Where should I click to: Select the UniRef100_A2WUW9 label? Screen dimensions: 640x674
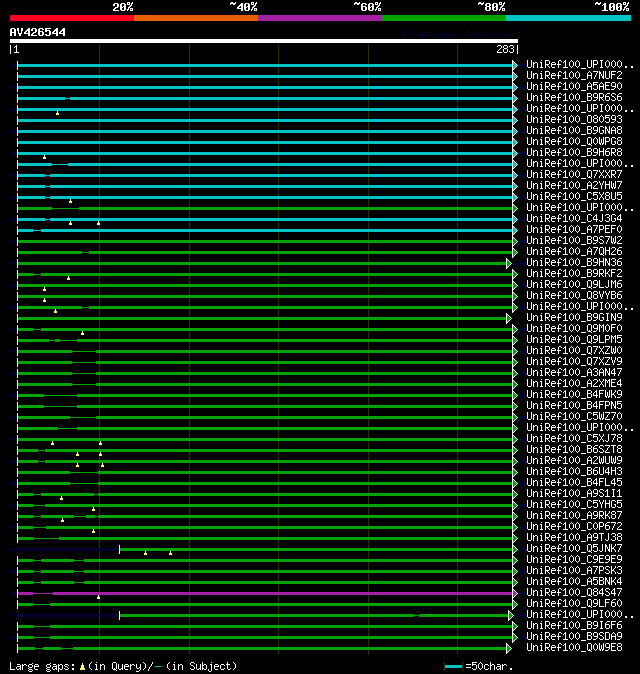[x=574, y=461]
